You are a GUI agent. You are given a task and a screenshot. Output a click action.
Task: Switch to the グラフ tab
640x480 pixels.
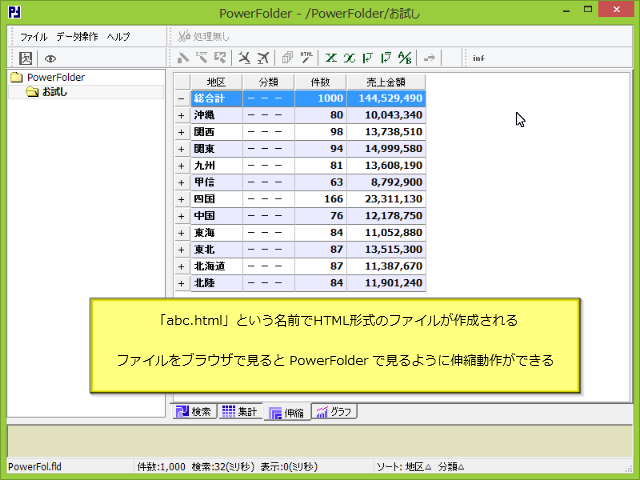(335, 411)
